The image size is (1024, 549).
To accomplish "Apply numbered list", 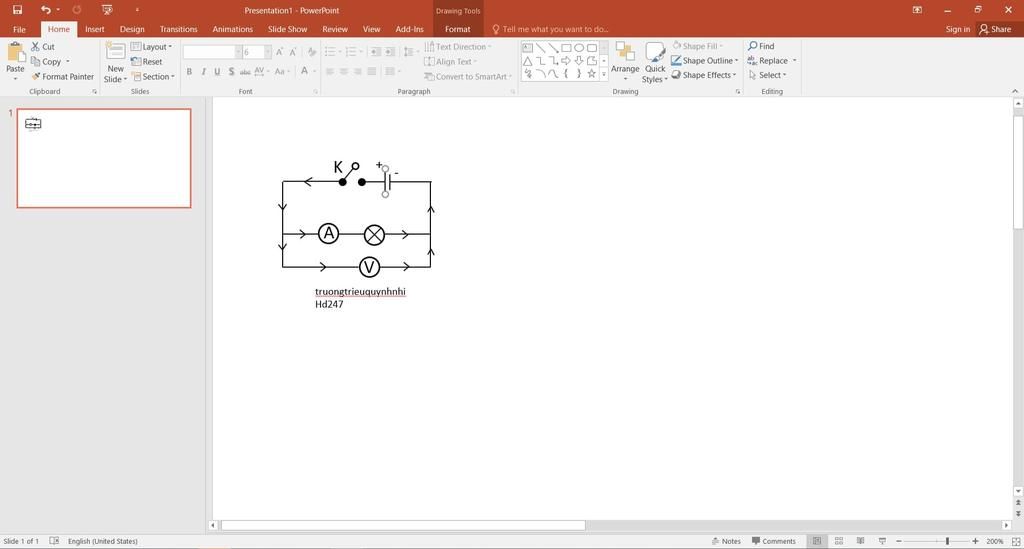I will [353, 52].
